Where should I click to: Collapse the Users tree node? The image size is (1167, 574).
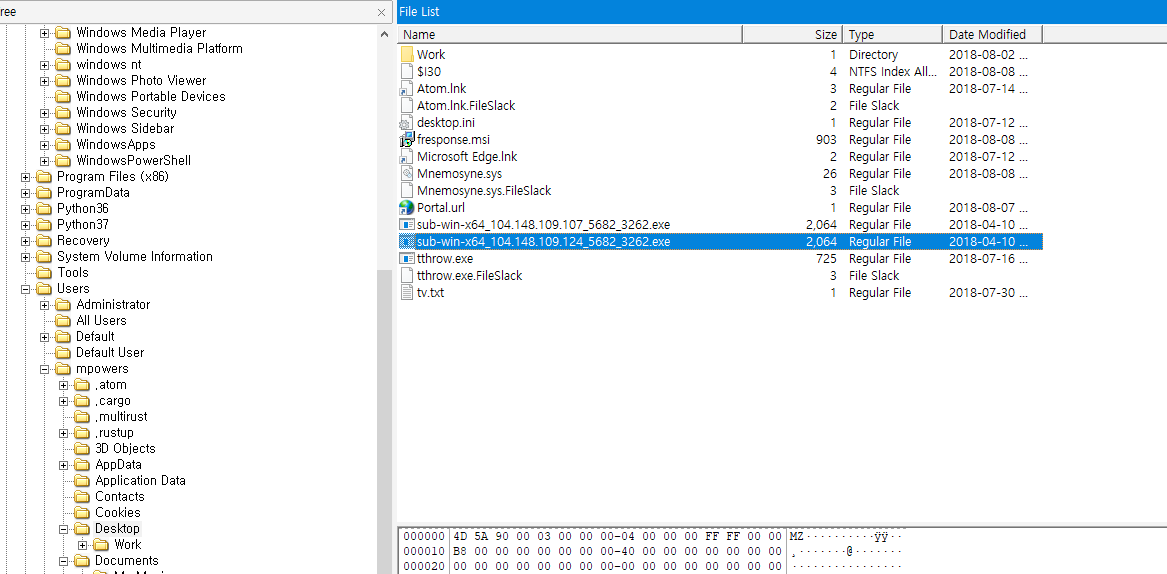pyautogui.click(x=25, y=289)
